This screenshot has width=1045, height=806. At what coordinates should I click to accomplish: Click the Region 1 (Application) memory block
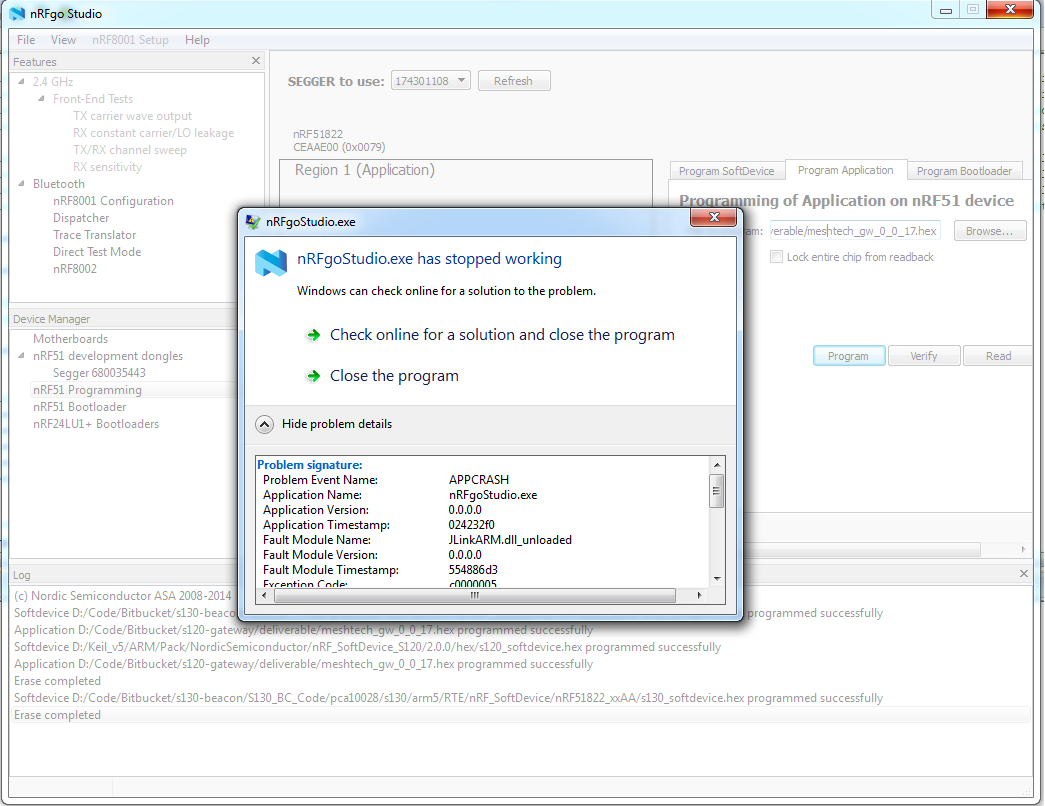[x=466, y=181]
